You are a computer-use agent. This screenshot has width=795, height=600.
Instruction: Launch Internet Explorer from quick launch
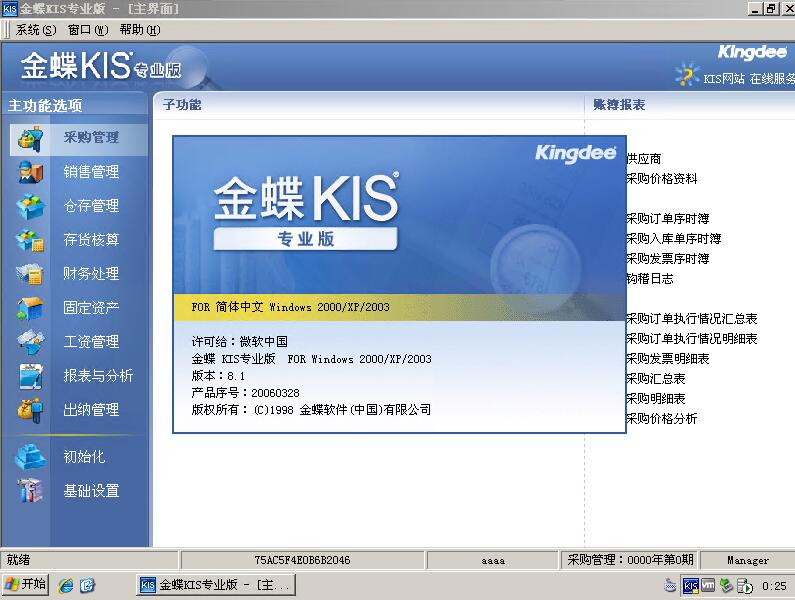click(66, 585)
